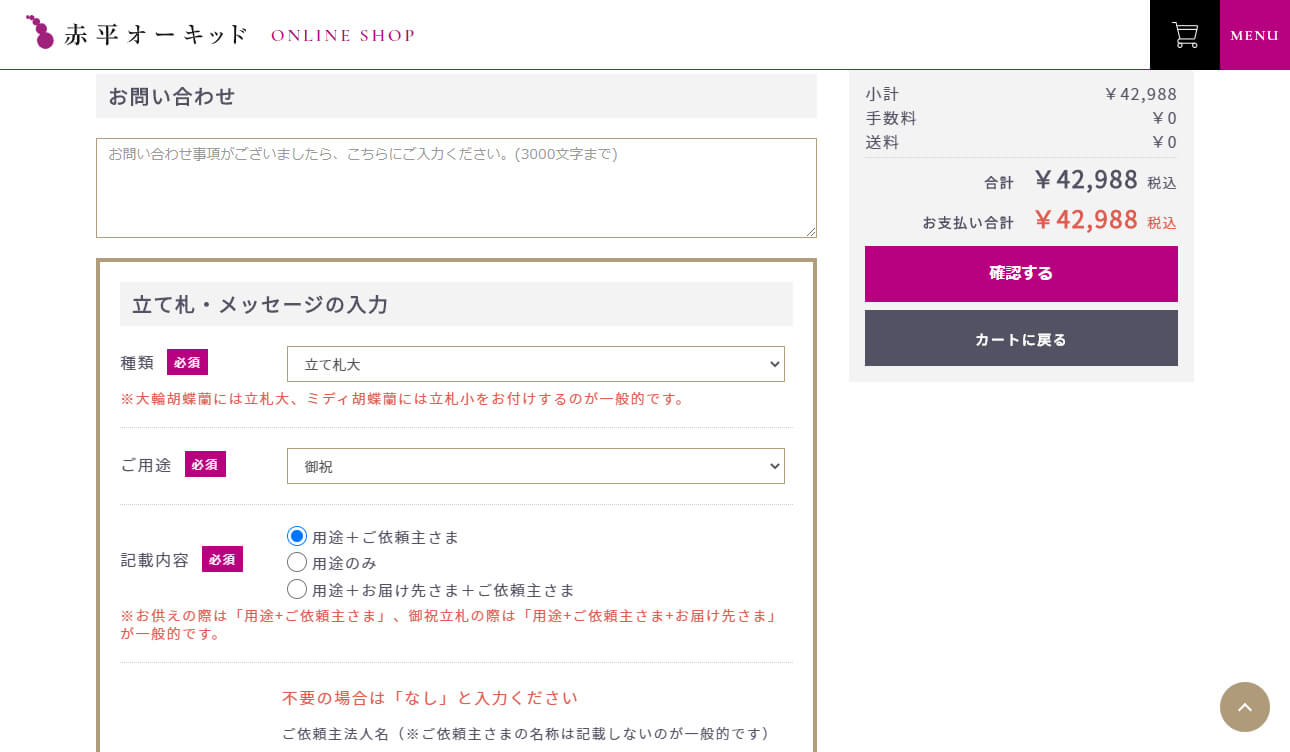Image resolution: width=1290 pixels, height=752 pixels.
Task: Click the 必須 badge beside 記載内容
Action: pos(222,559)
